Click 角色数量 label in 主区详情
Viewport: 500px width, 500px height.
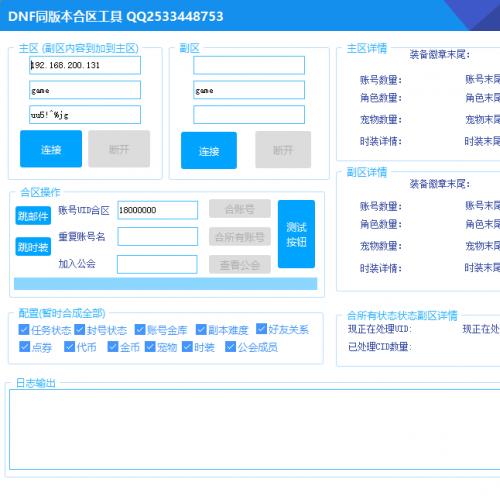click(381, 98)
